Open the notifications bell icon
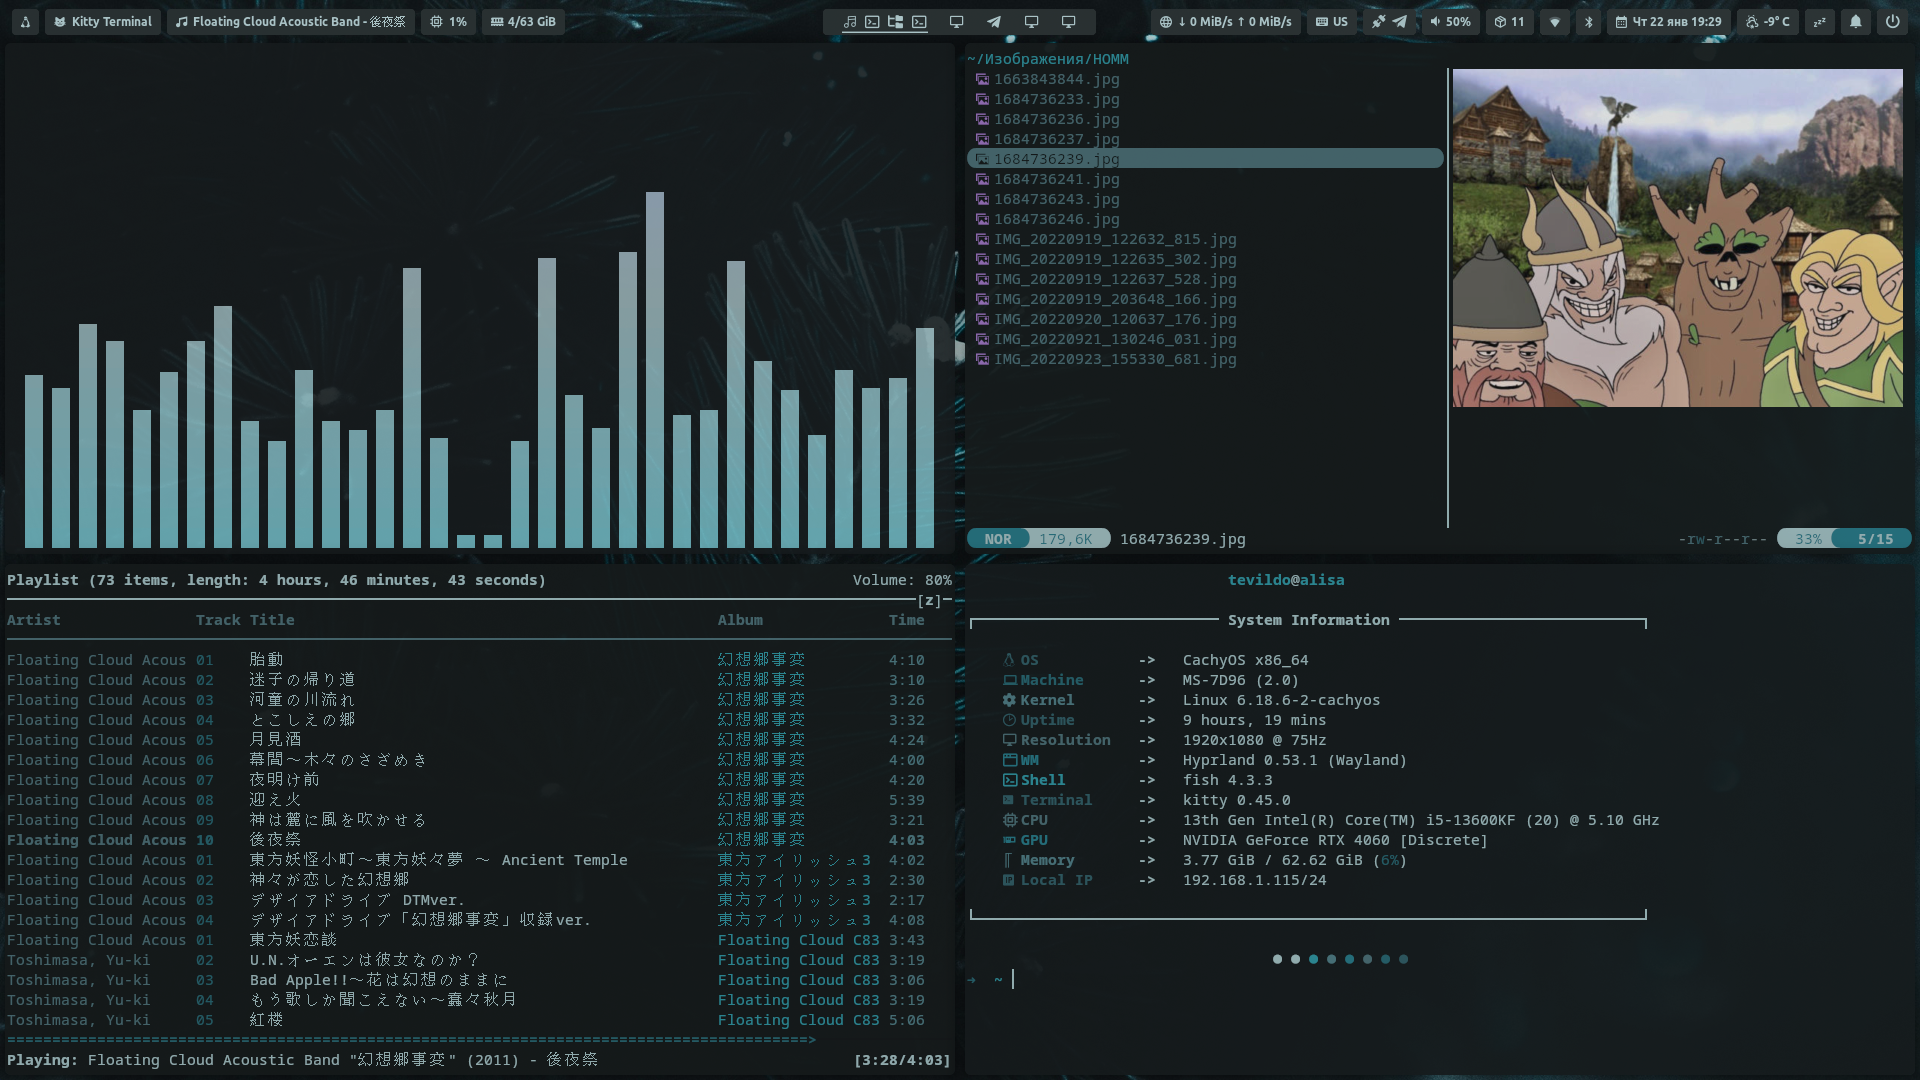 [x=1855, y=22]
